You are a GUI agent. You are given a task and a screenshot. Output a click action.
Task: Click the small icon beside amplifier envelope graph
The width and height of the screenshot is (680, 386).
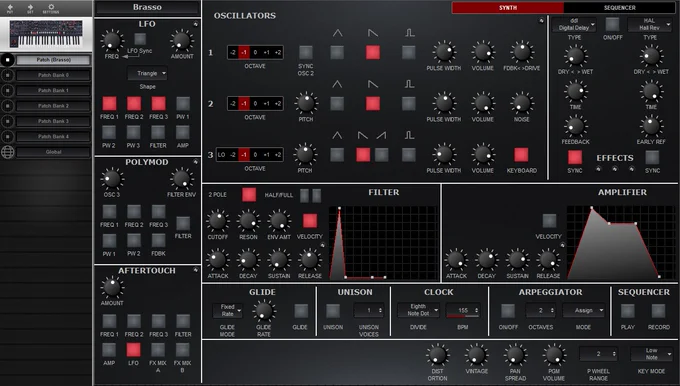tap(562, 245)
